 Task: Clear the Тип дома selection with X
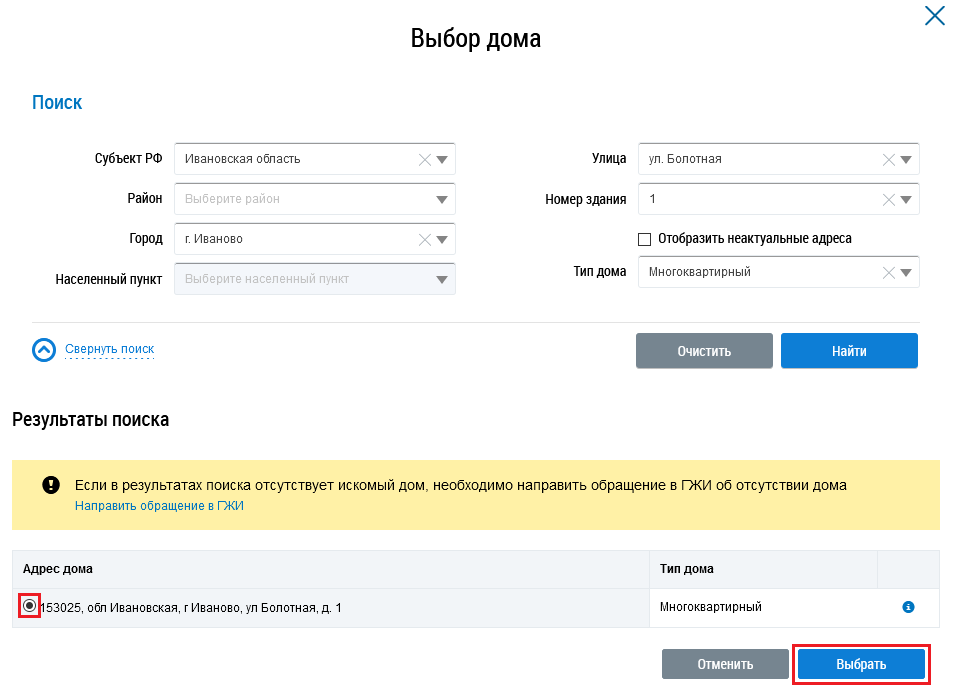pos(889,272)
